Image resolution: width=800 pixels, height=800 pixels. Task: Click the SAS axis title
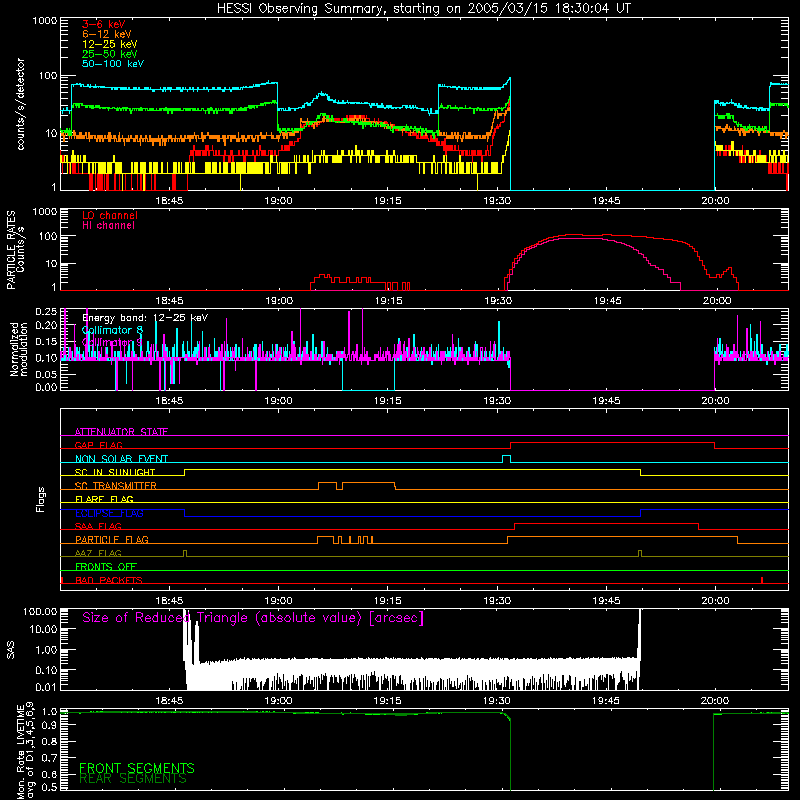[11, 650]
